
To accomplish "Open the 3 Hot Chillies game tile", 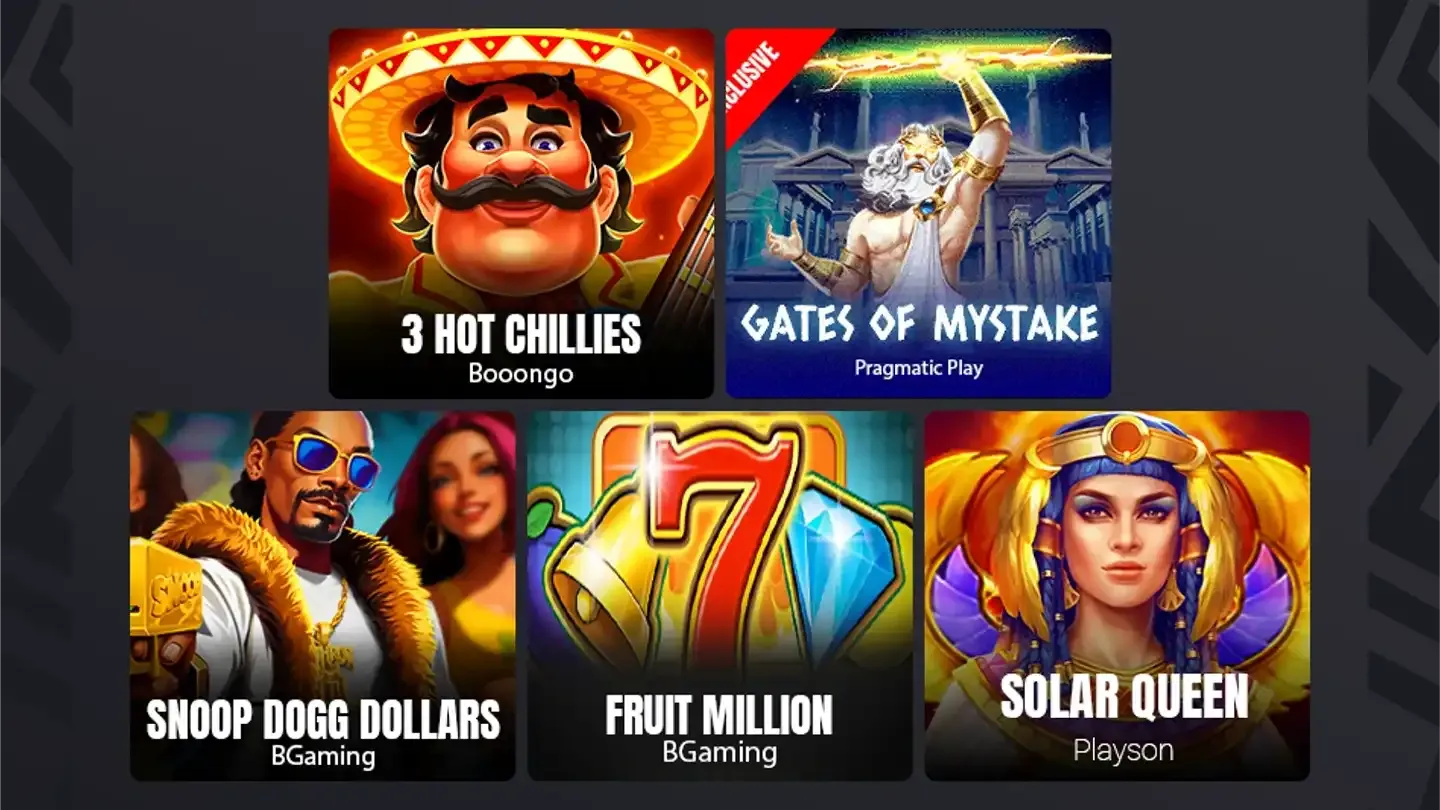I will [521, 213].
